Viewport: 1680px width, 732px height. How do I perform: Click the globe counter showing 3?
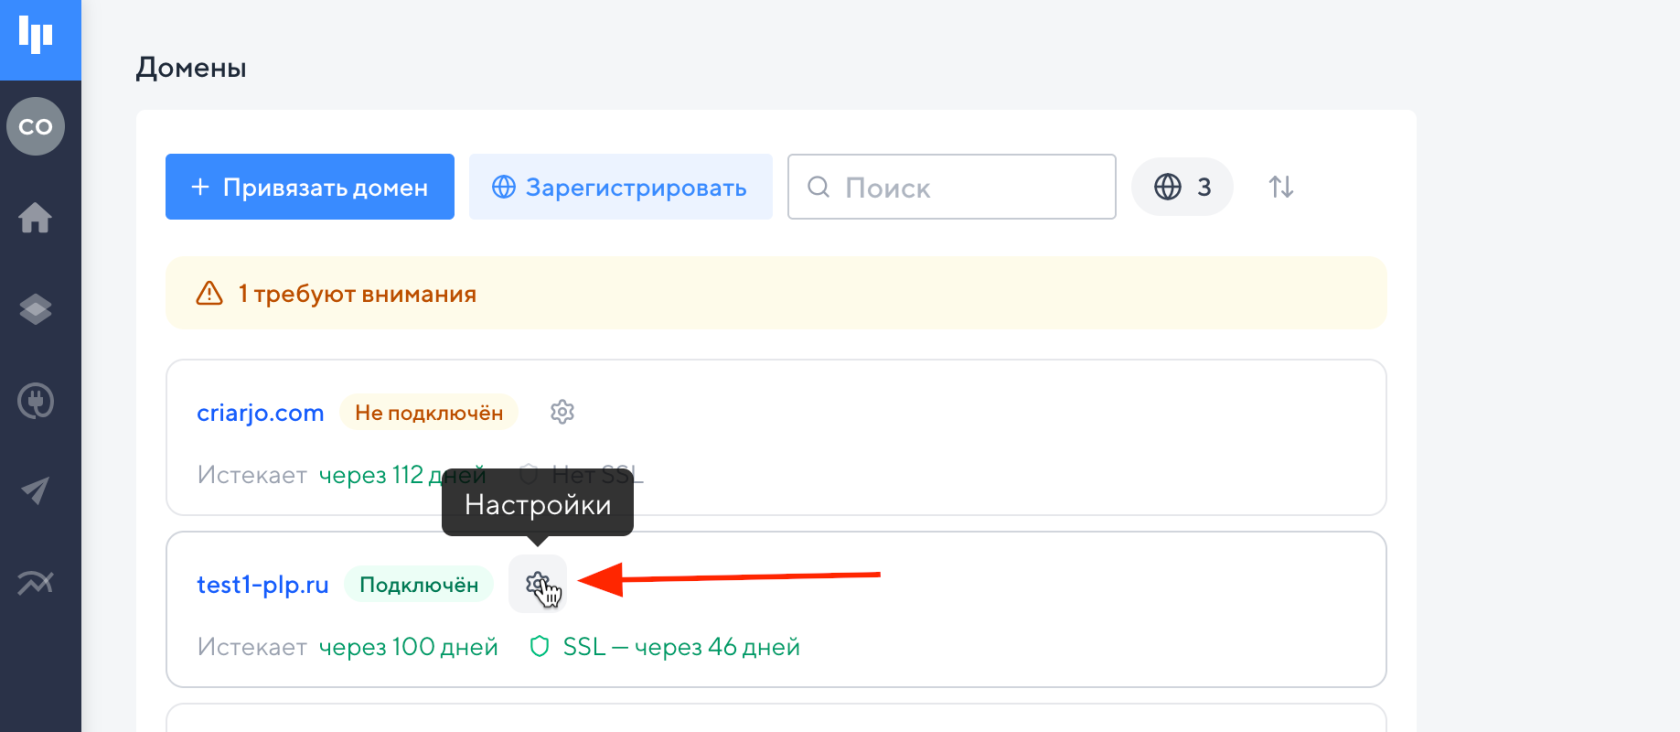(1182, 187)
